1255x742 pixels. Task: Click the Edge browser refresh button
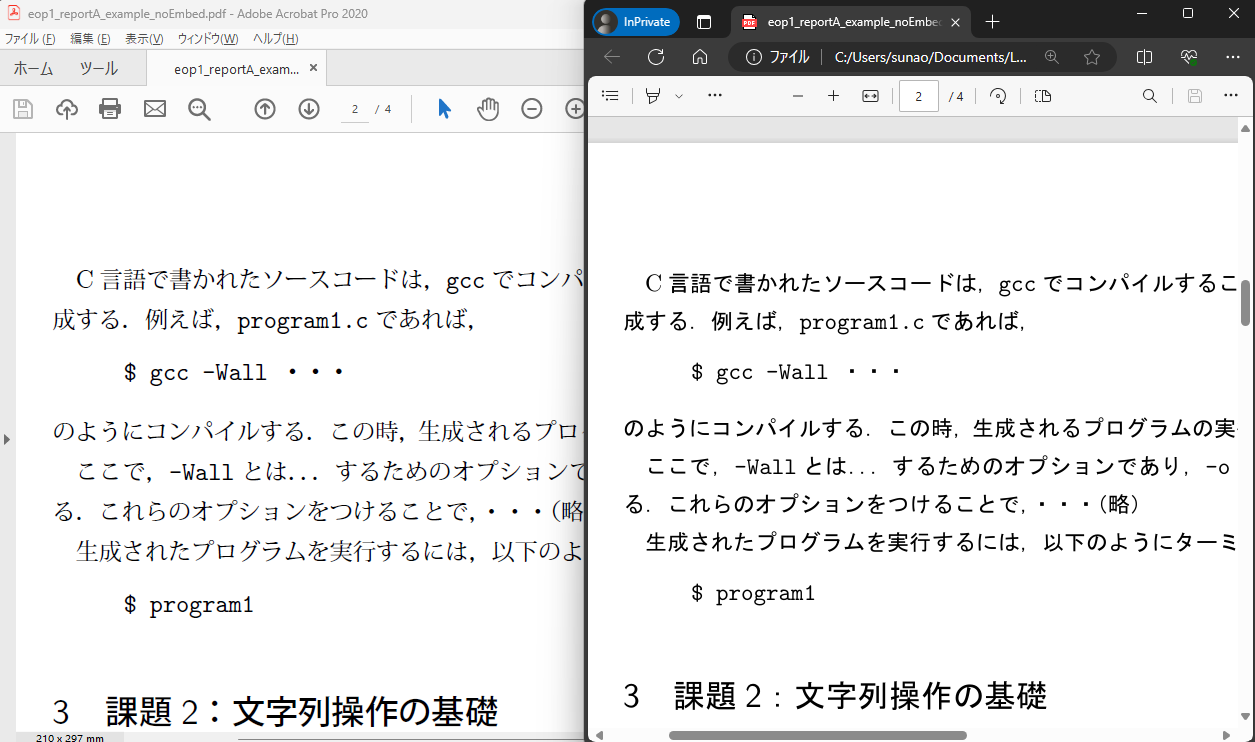[x=656, y=57]
